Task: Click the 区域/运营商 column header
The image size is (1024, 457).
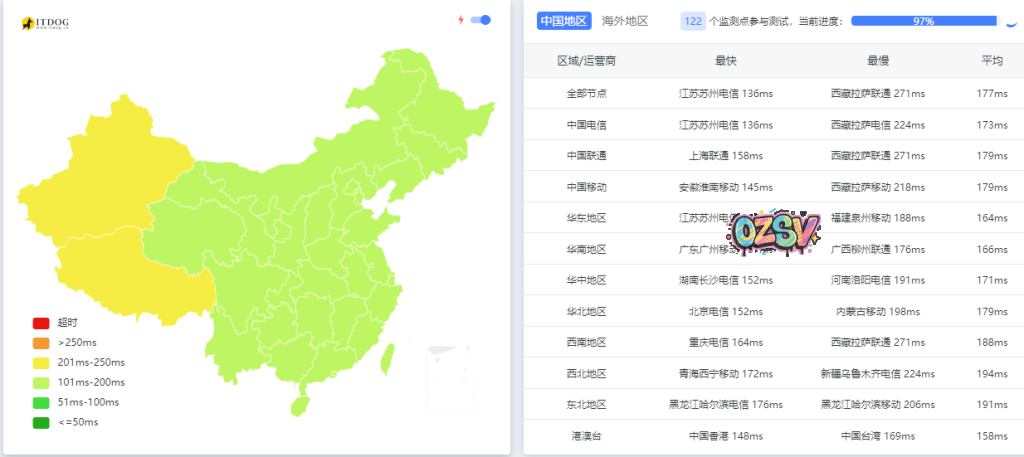Action: coord(586,61)
